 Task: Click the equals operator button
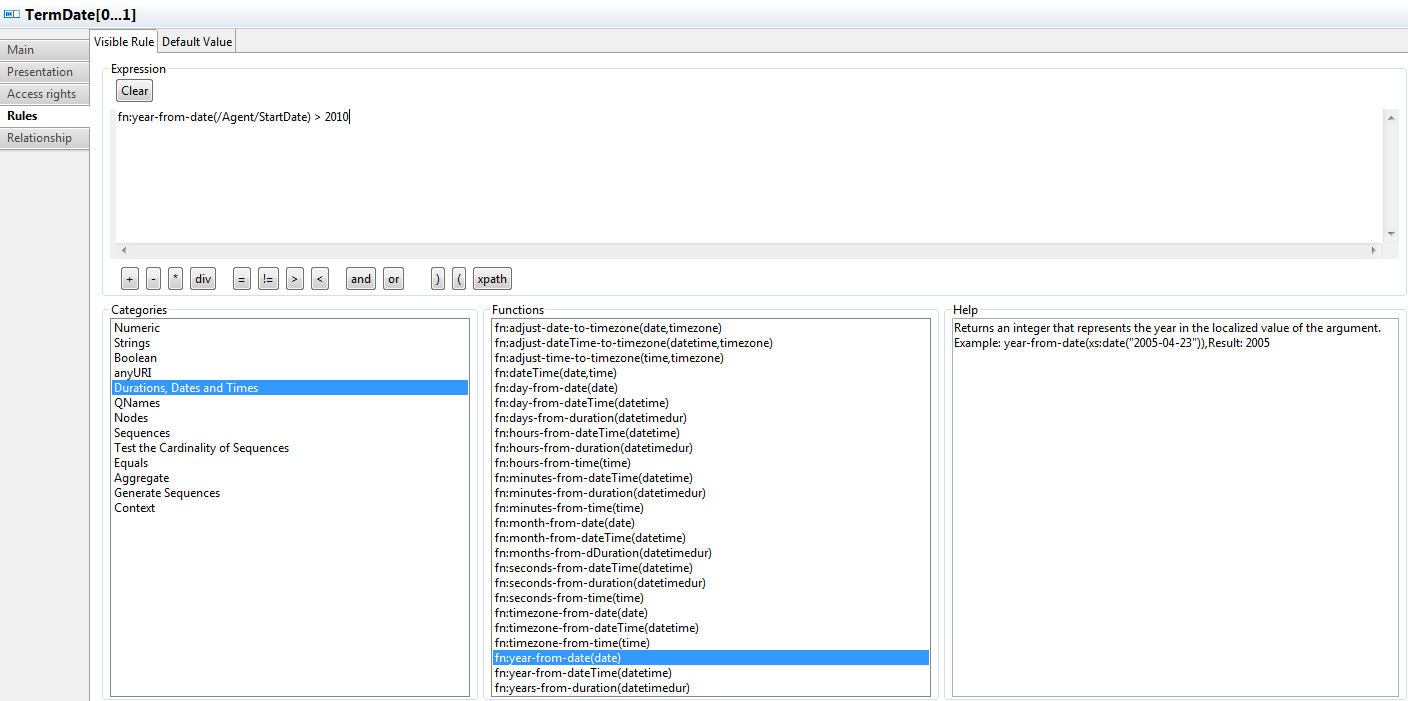point(241,279)
